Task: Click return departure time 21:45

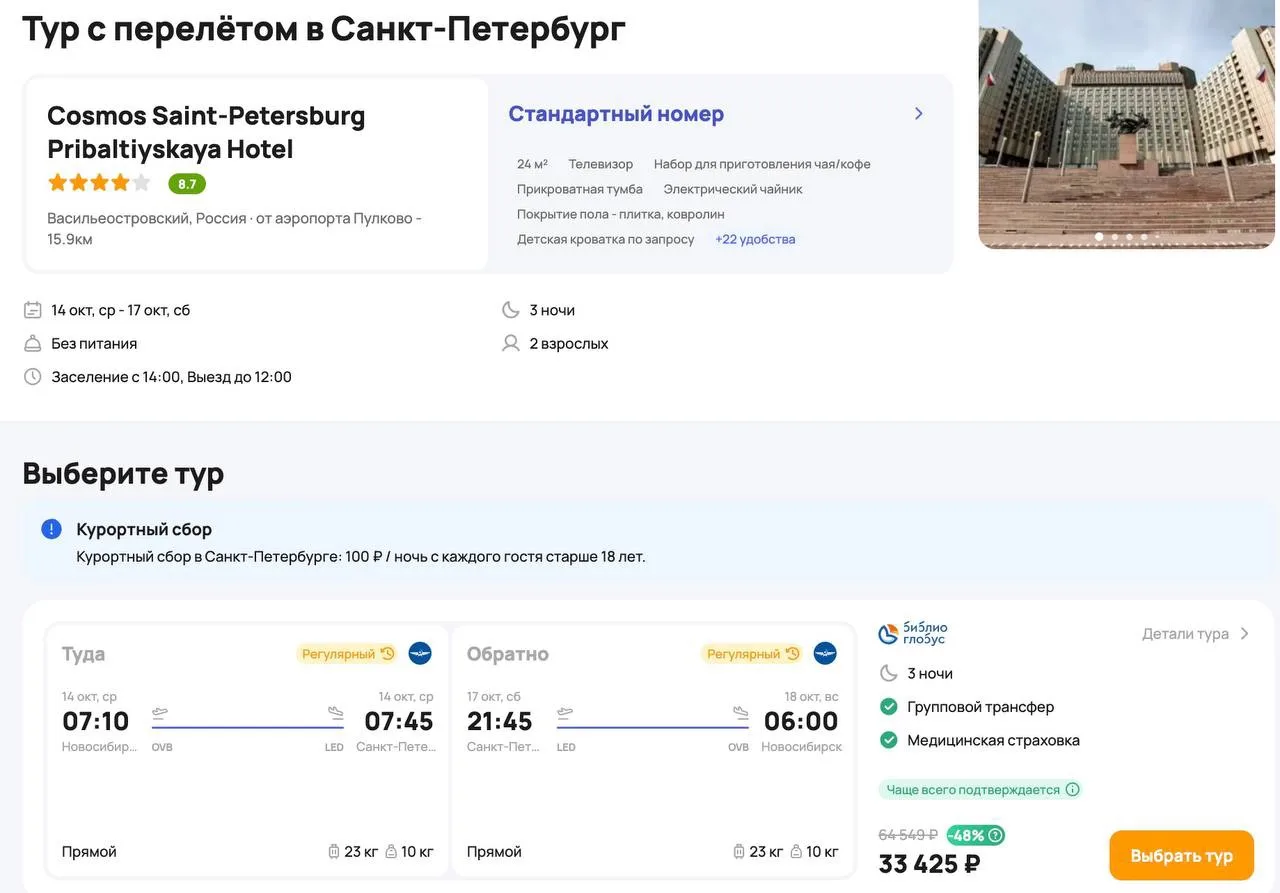Action: [x=500, y=721]
